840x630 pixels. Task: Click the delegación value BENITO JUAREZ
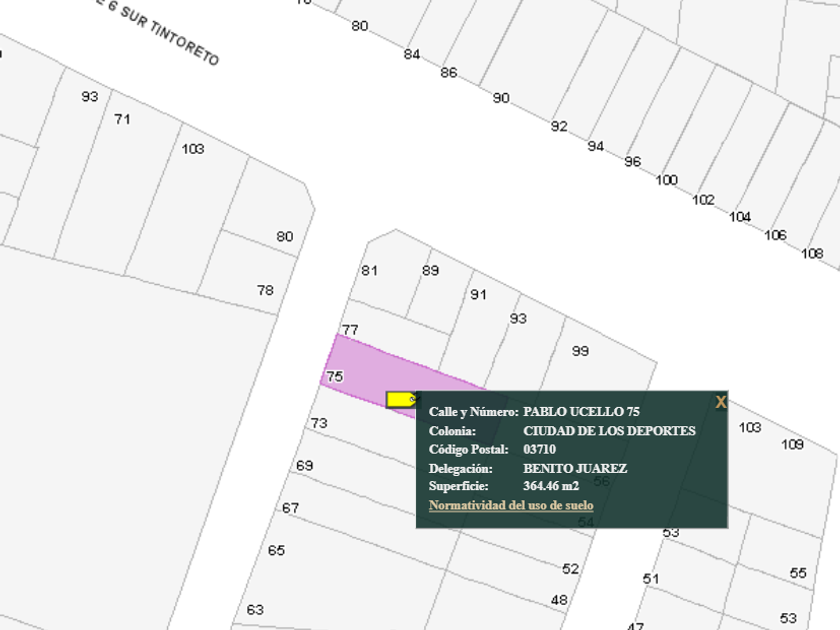[x=575, y=468]
